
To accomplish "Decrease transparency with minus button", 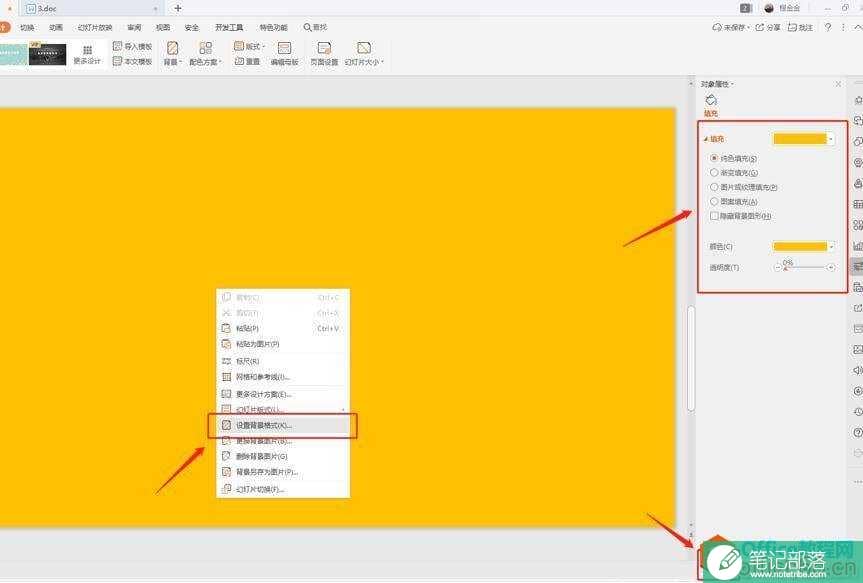I will (x=778, y=268).
